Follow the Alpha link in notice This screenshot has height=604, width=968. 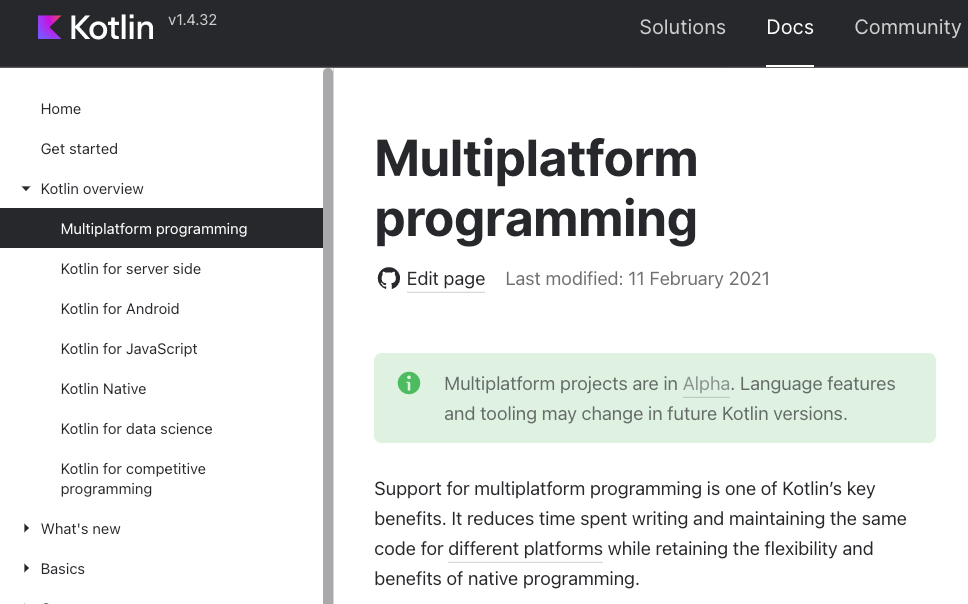(706, 384)
